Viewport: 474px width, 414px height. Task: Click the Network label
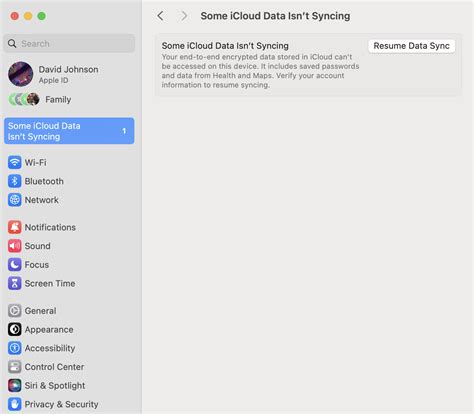[x=42, y=200]
